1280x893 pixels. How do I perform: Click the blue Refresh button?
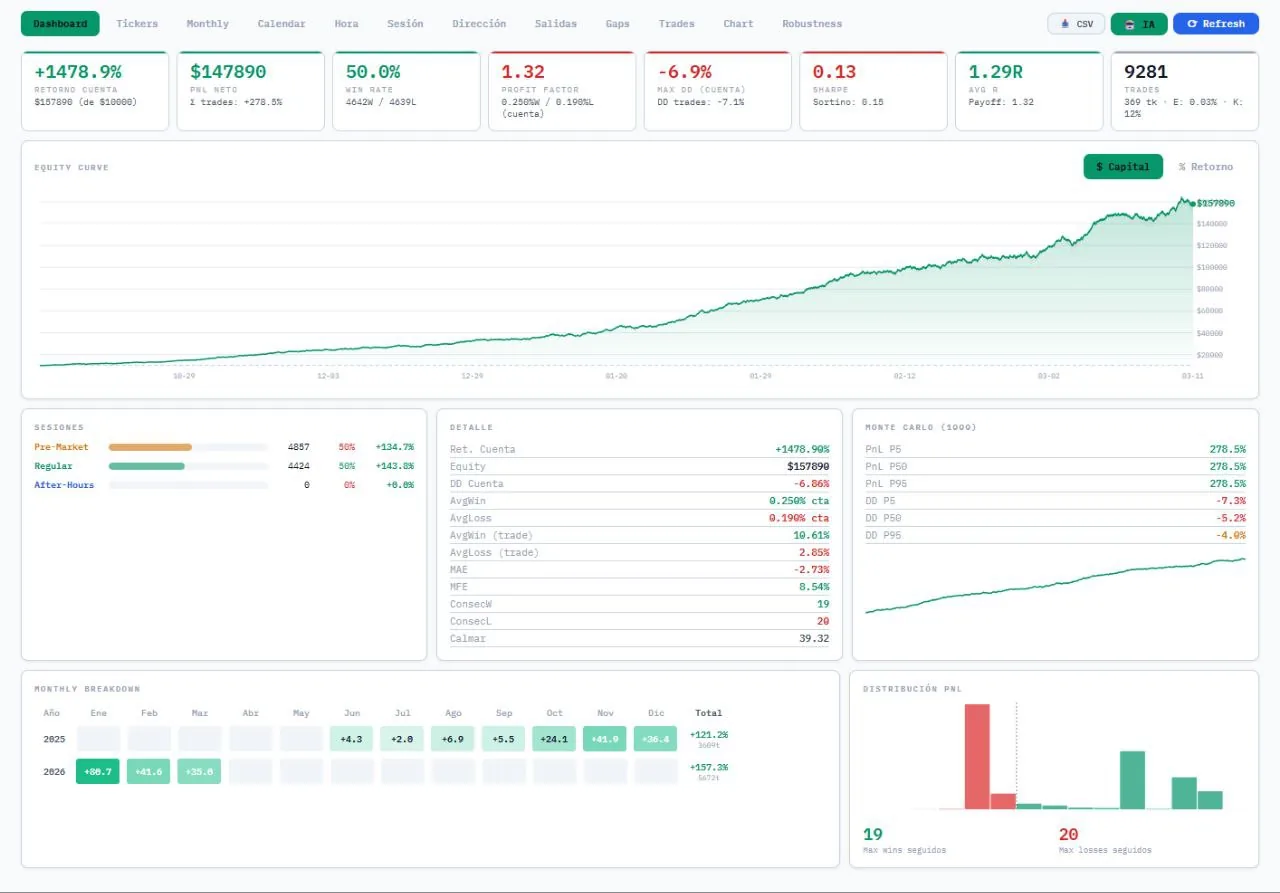[1215, 23]
